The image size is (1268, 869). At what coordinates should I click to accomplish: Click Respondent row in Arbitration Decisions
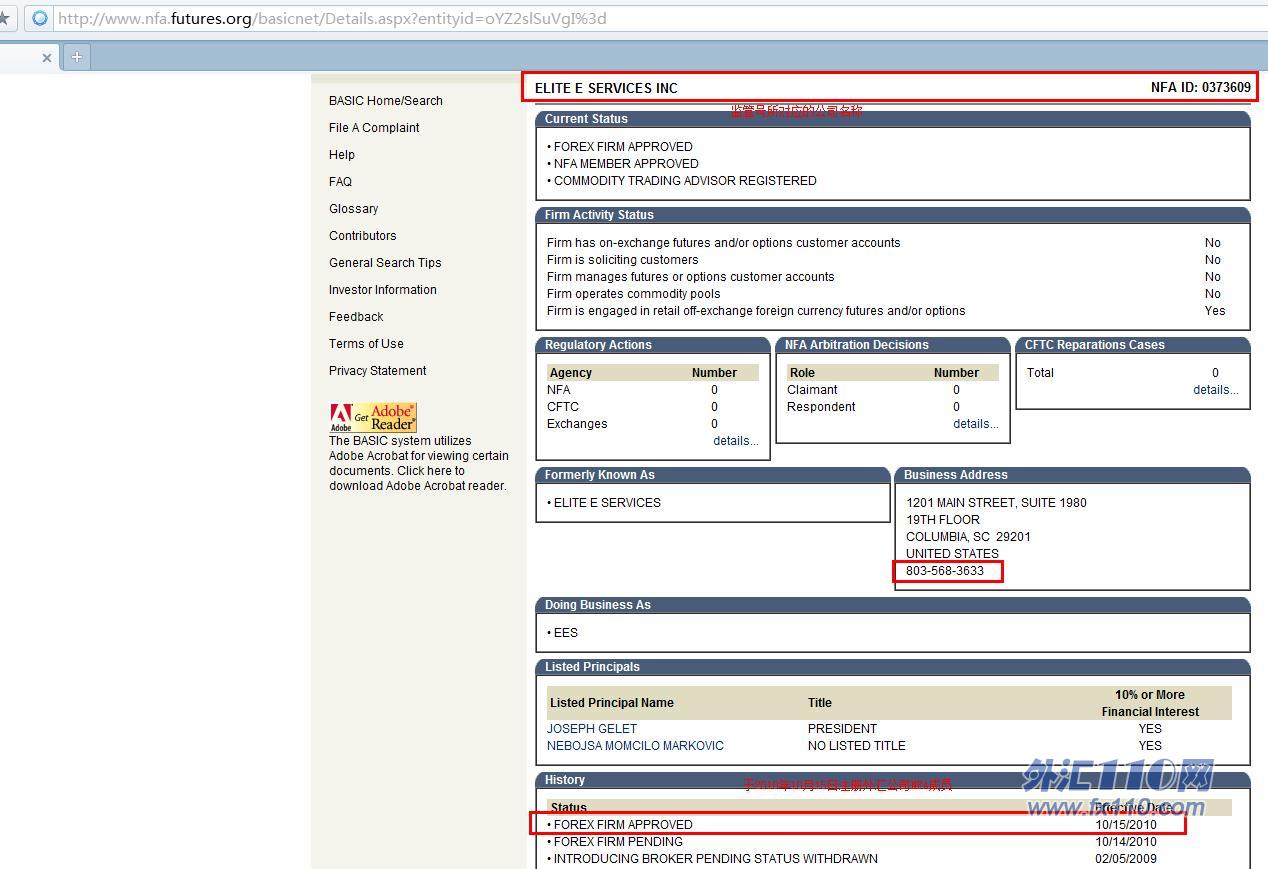coord(893,407)
